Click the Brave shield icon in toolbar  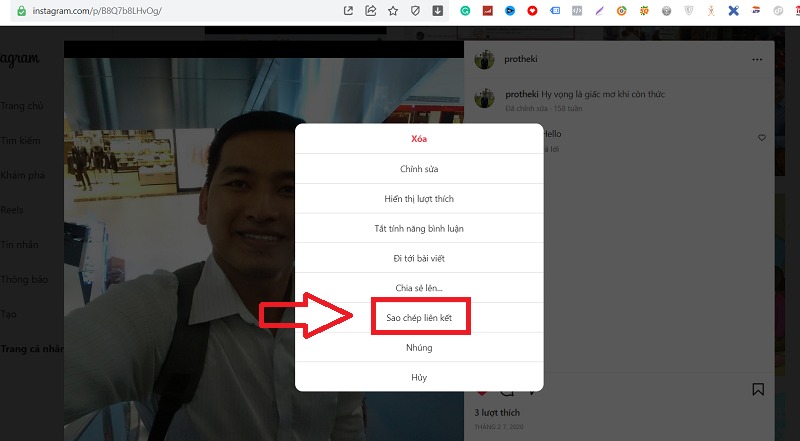(x=415, y=11)
